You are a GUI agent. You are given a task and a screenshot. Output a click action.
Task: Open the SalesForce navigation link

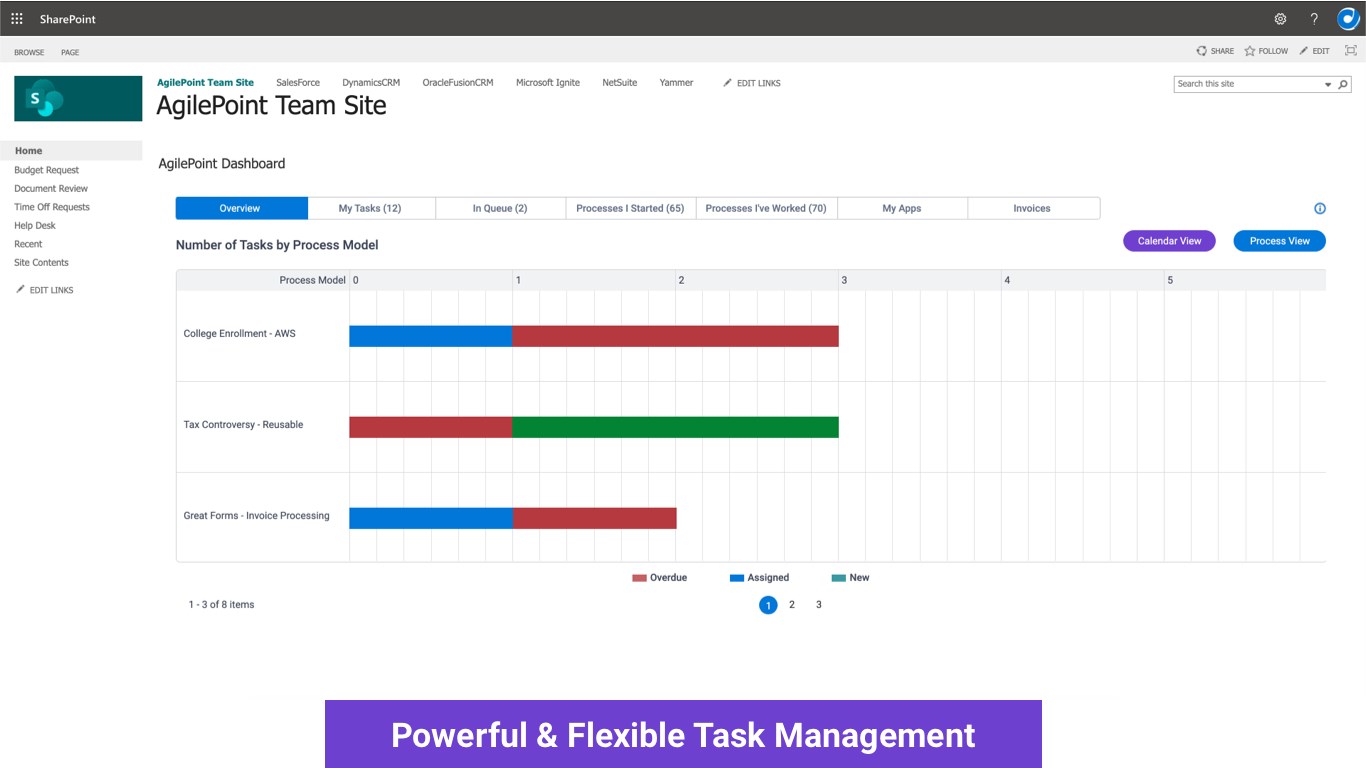click(x=298, y=83)
